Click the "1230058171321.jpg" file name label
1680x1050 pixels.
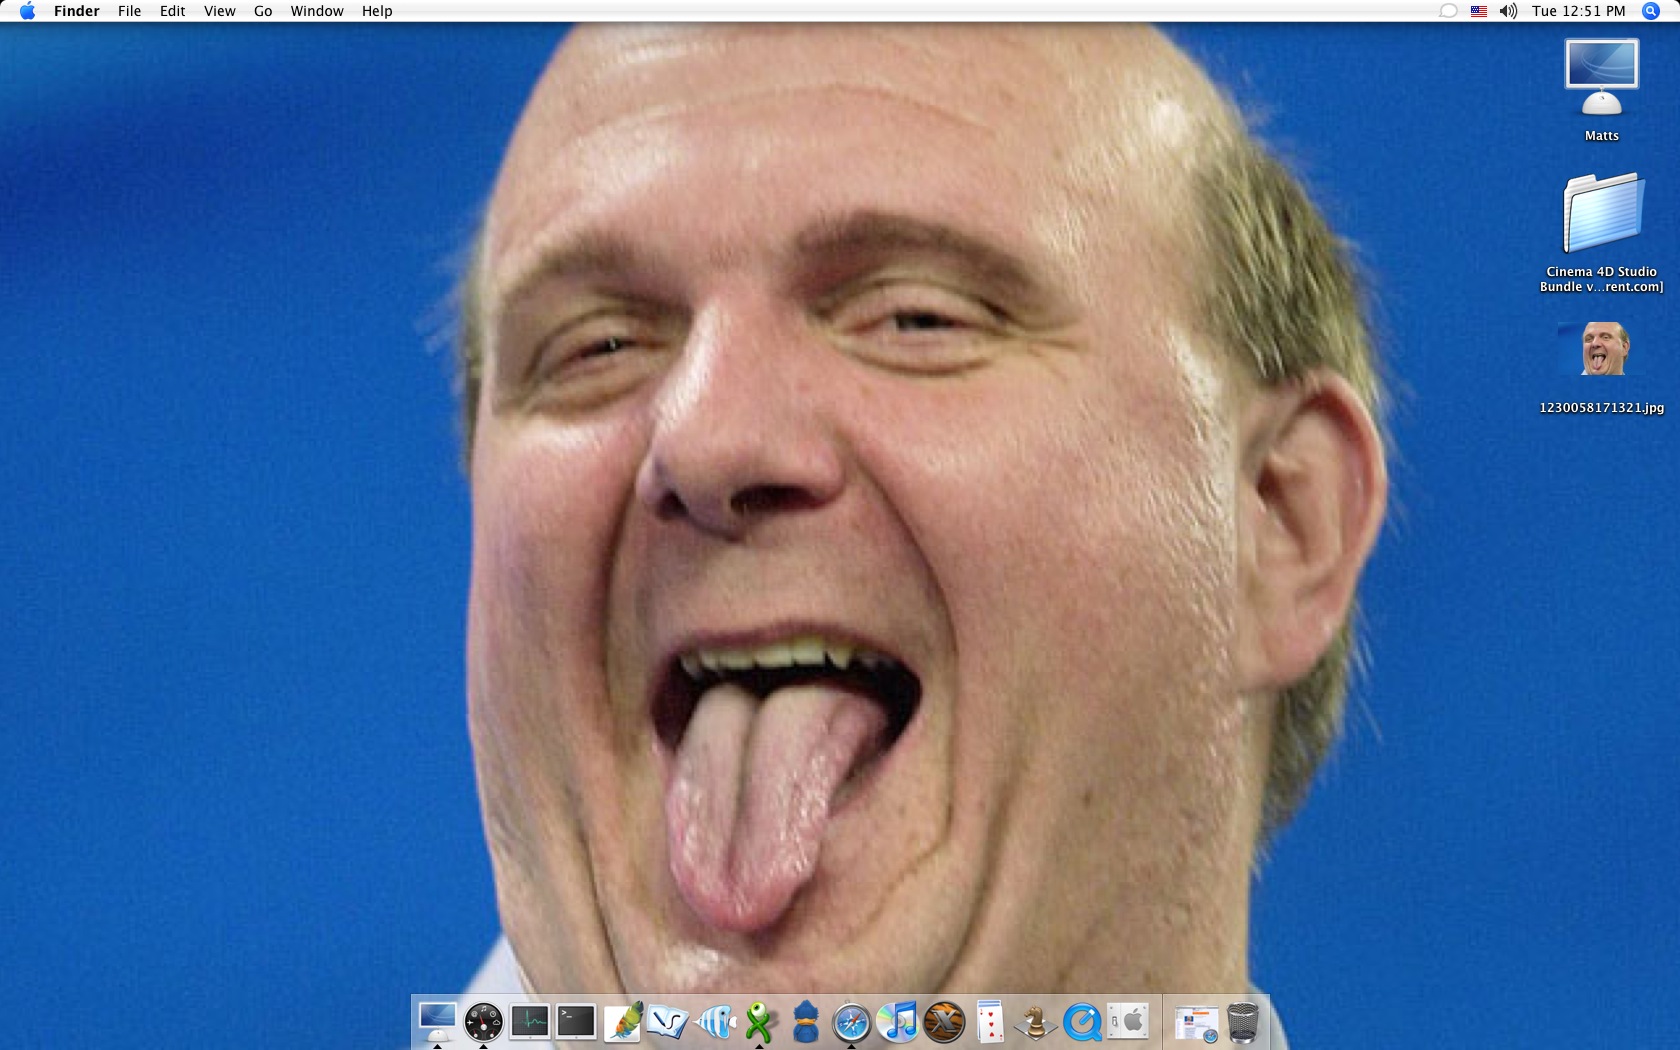(1602, 408)
